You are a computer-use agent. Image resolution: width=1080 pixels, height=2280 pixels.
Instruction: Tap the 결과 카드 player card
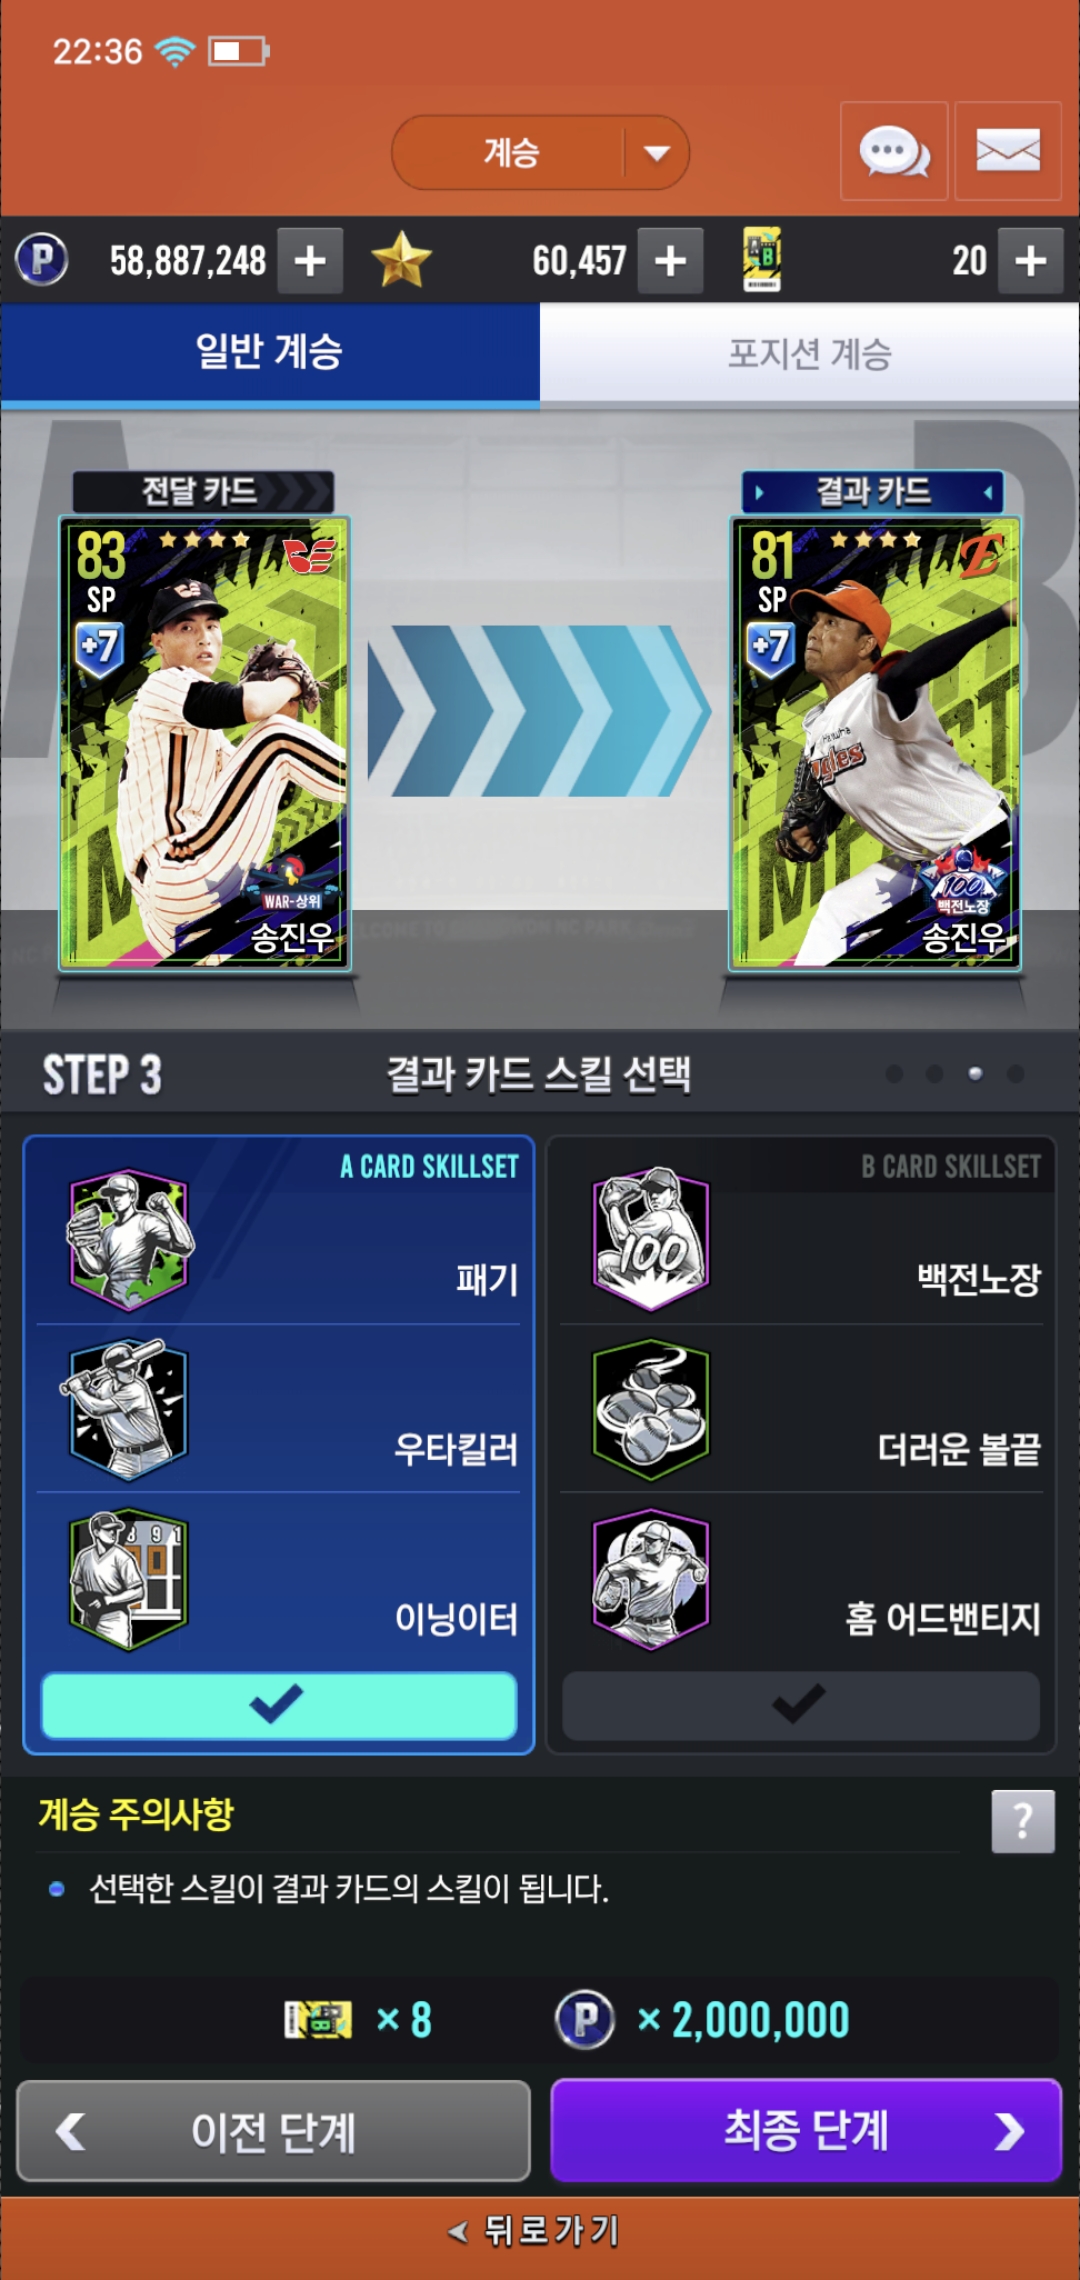pos(875,743)
